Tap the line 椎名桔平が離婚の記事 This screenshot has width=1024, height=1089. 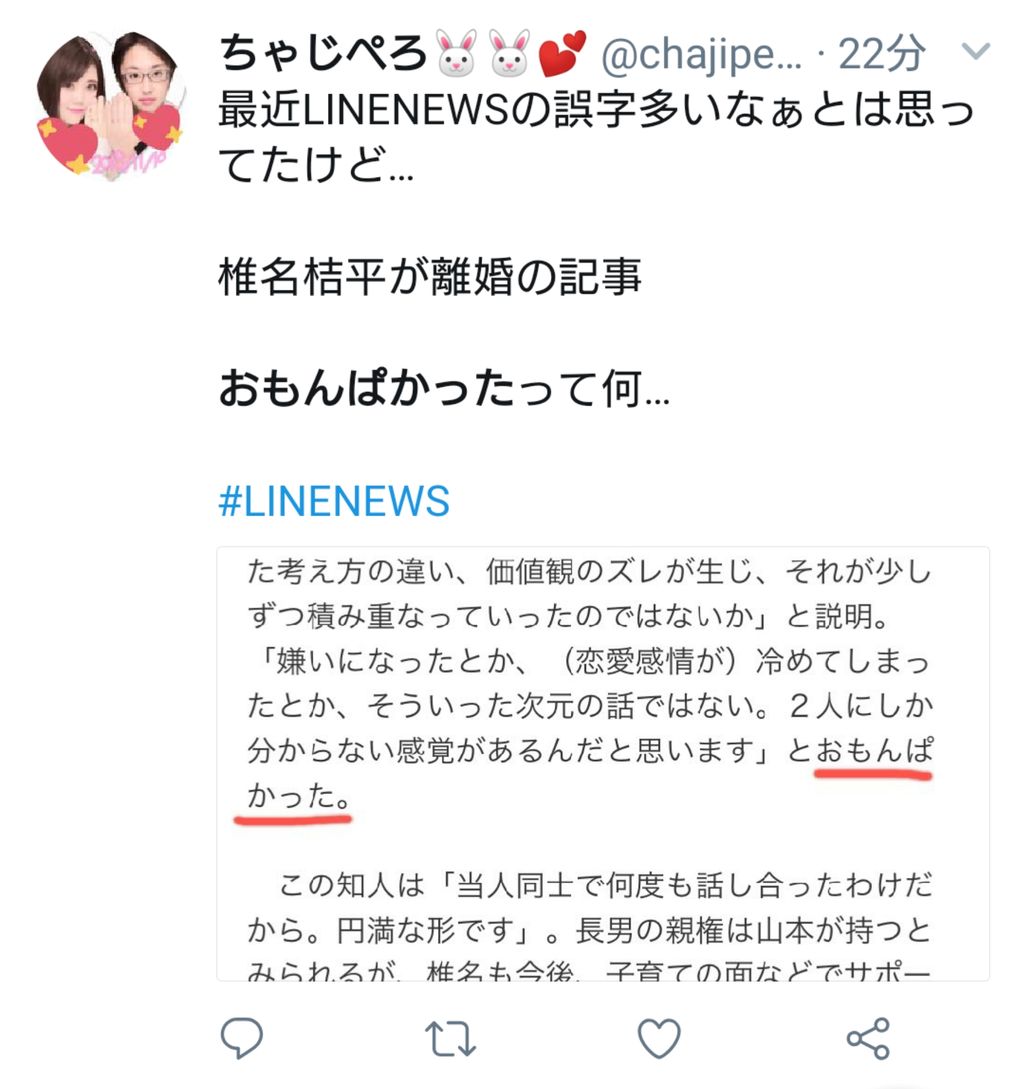429,276
